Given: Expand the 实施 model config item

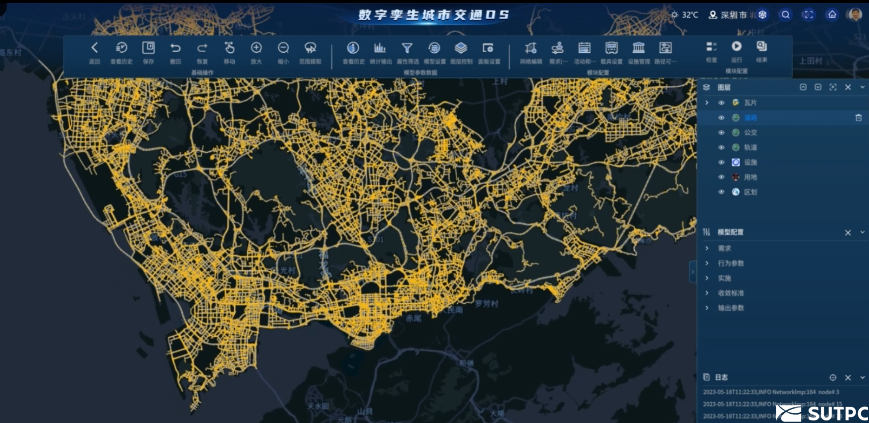Looking at the screenshot, I should [707, 278].
